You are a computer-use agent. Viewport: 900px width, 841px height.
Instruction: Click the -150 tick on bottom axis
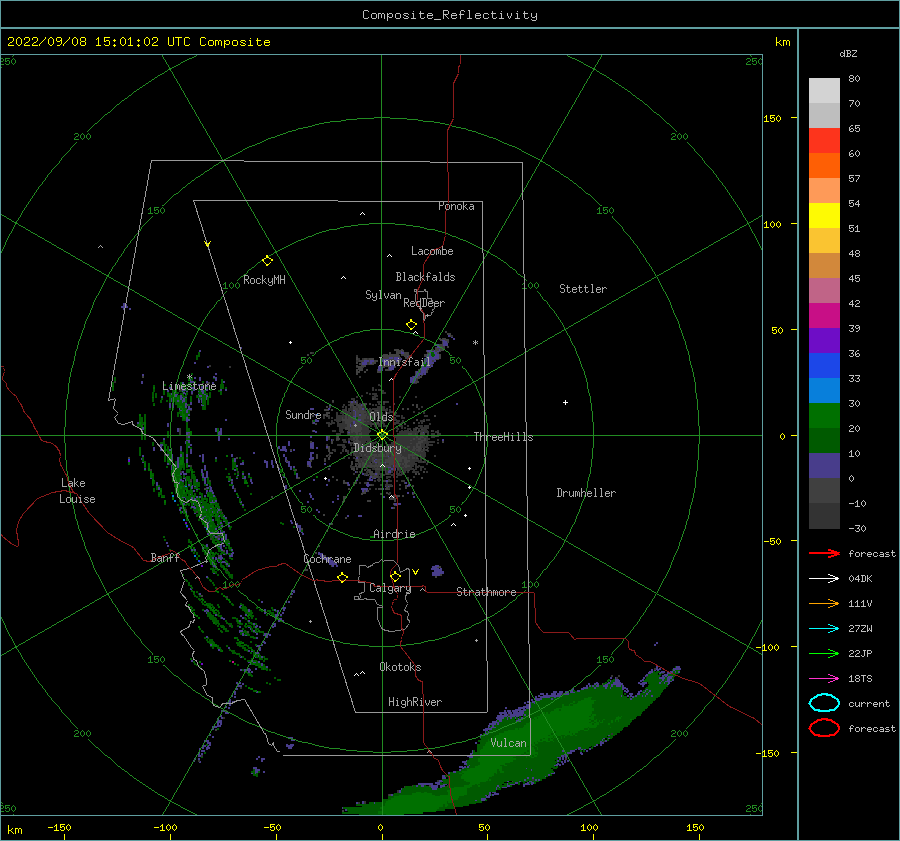[x=59, y=827]
